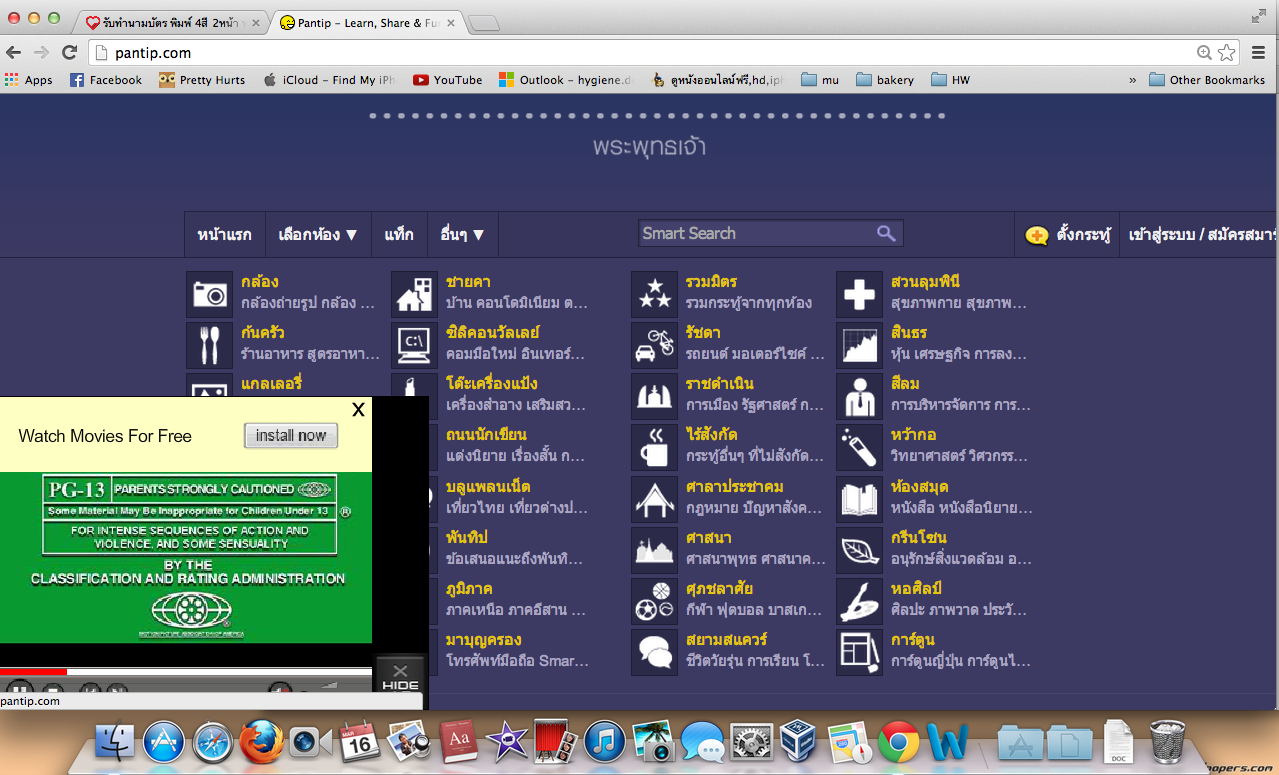This screenshot has height=775, width=1279.
Task: Open the Facebook bookmark
Action: click(106, 80)
